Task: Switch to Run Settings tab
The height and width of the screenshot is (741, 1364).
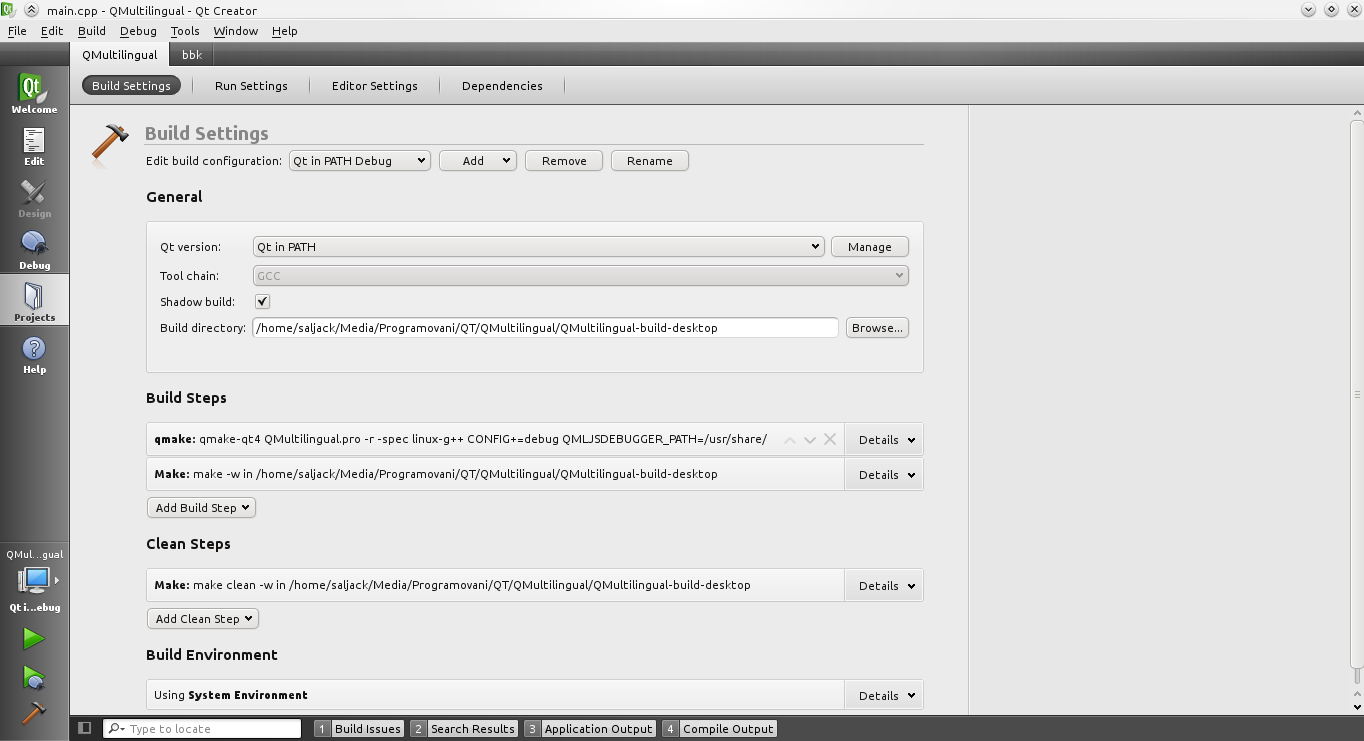Action: point(251,85)
